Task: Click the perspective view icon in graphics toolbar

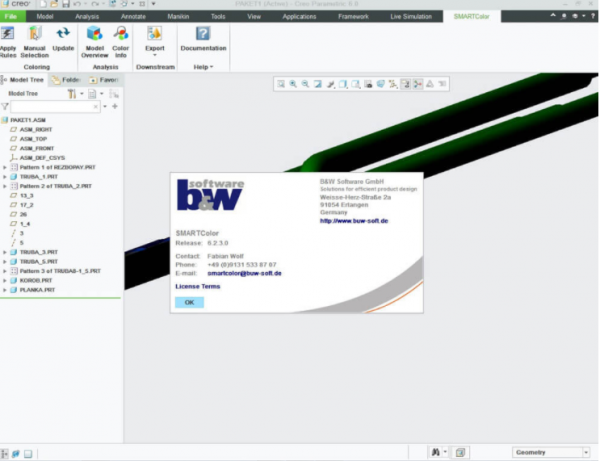Action: pos(380,84)
